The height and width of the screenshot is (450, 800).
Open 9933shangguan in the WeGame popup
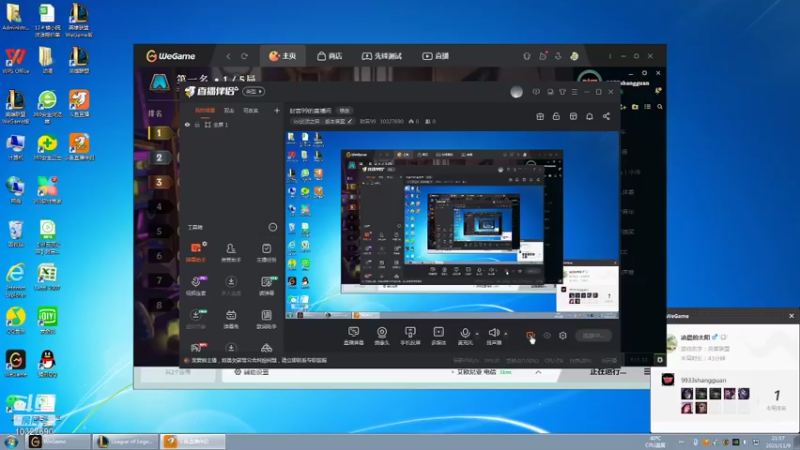pos(703,380)
